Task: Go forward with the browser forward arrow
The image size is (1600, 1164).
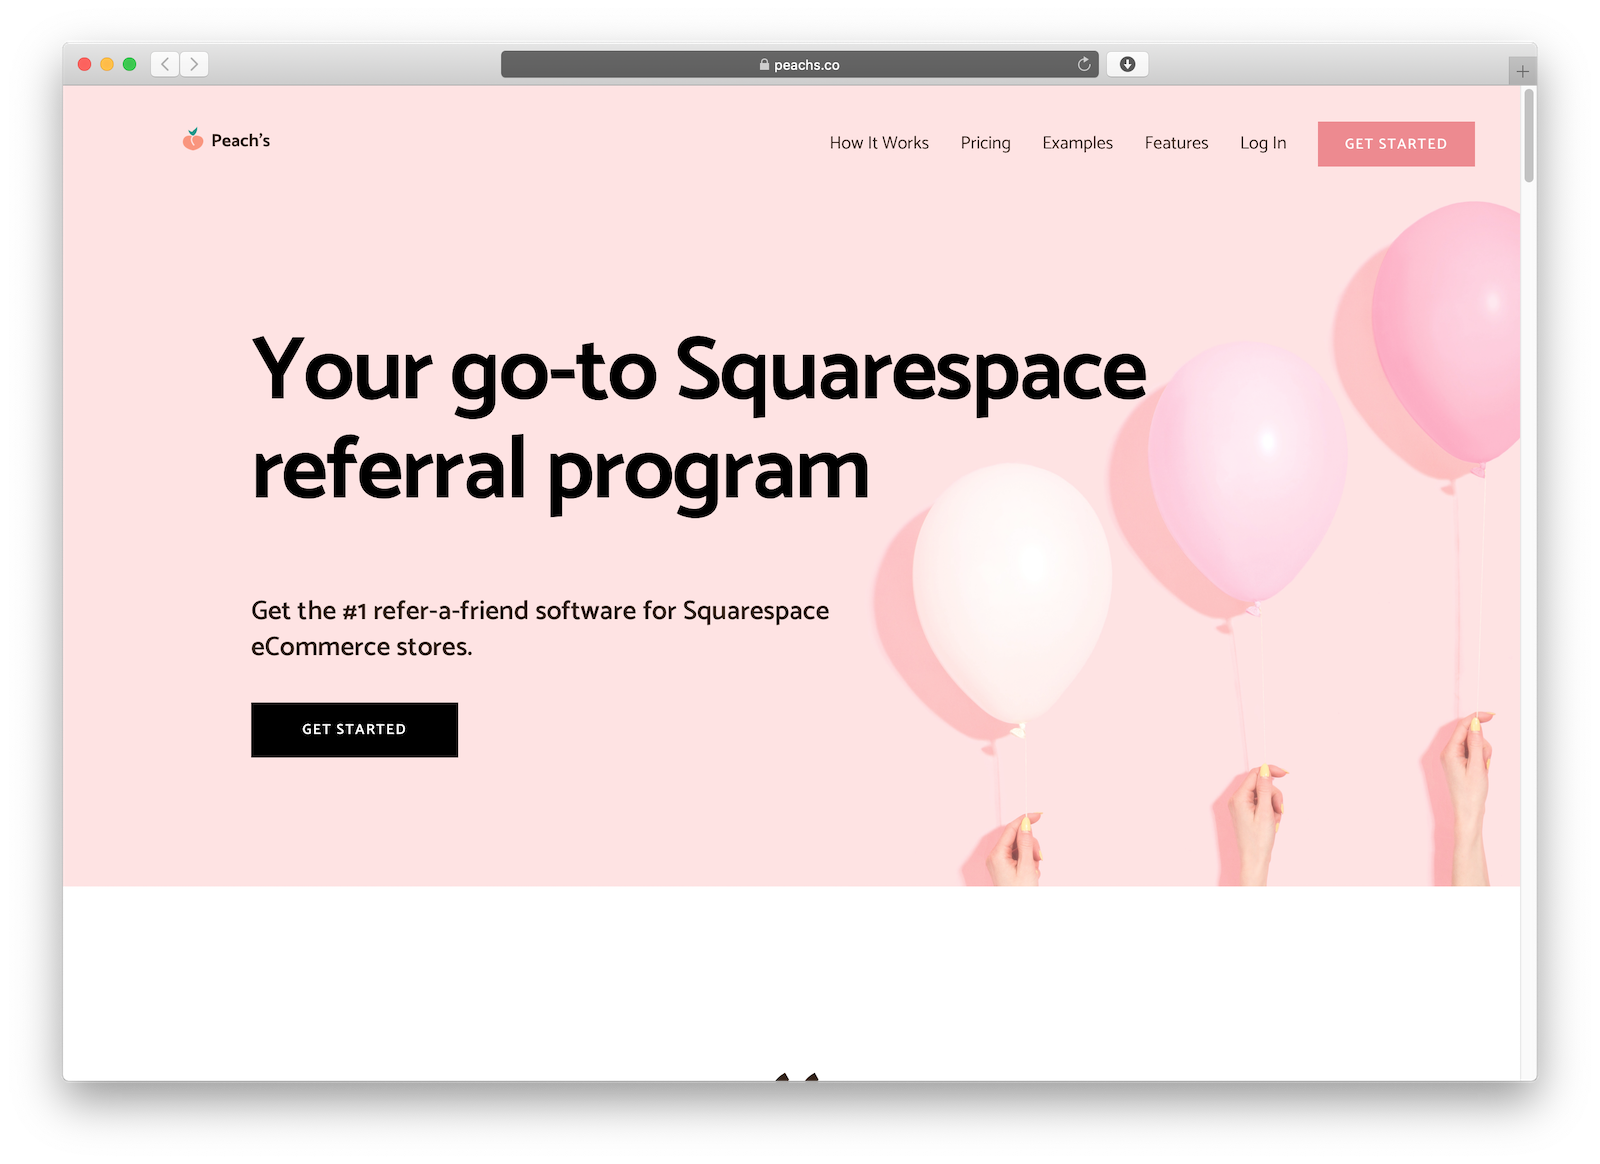Action: point(194,64)
